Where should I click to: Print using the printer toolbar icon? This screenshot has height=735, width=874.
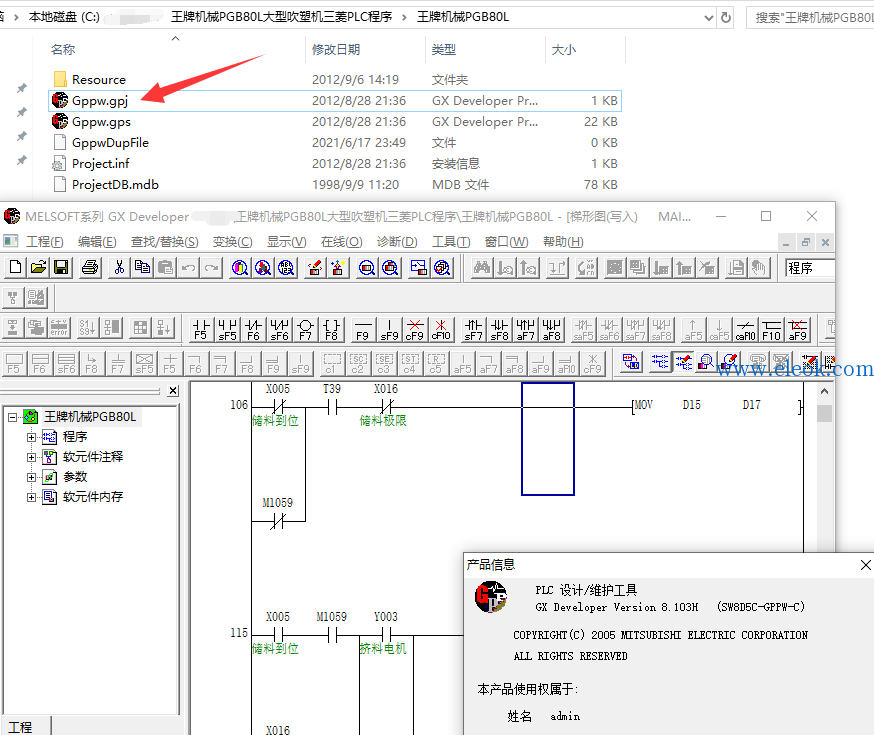[x=90, y=267]
